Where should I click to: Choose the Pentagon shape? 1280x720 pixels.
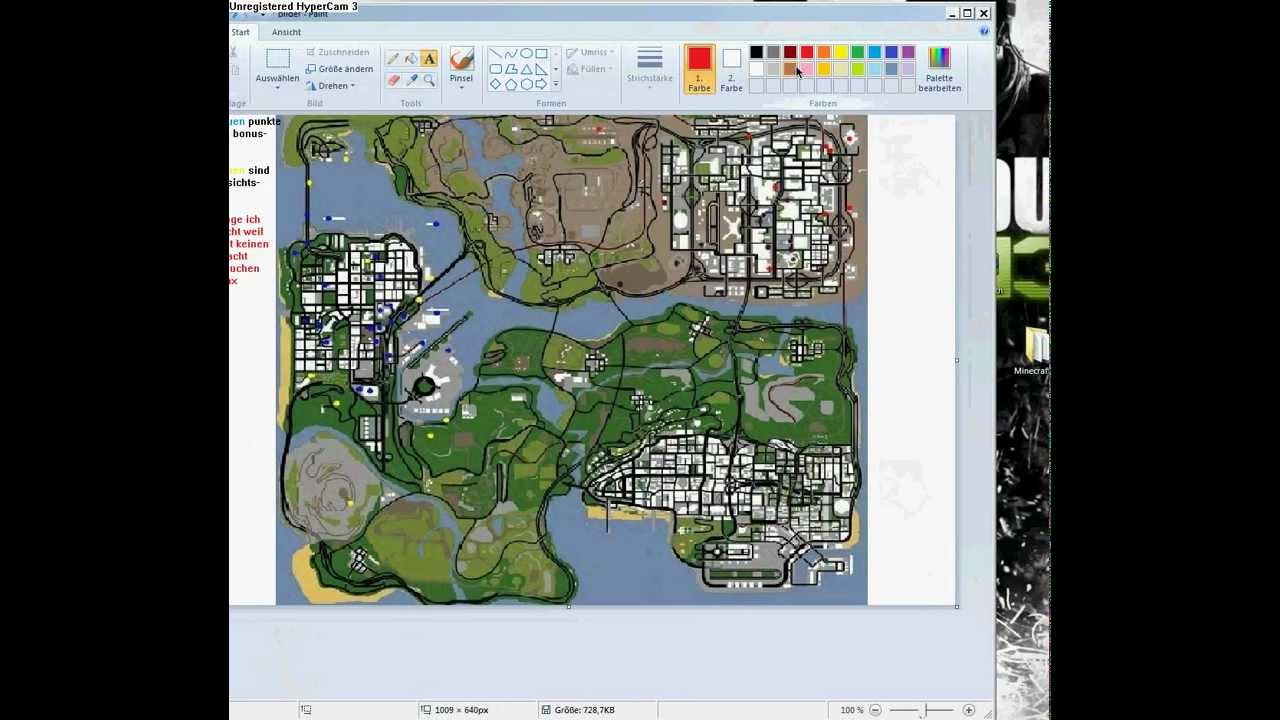click(511, 84)
